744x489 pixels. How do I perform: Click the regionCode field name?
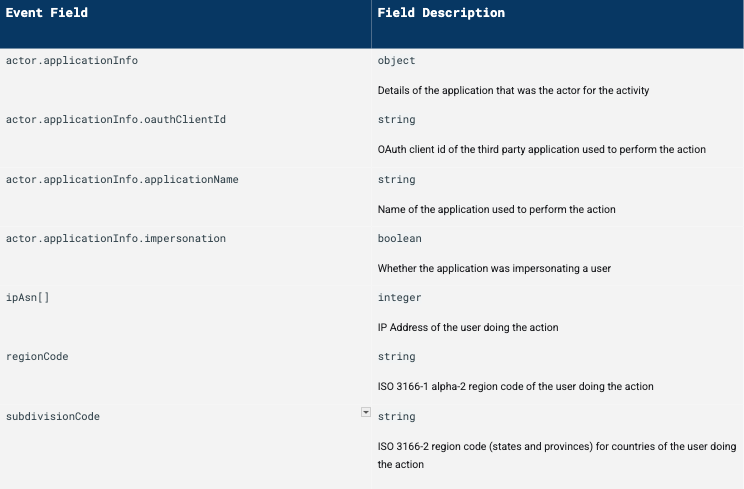click(37, 357)
